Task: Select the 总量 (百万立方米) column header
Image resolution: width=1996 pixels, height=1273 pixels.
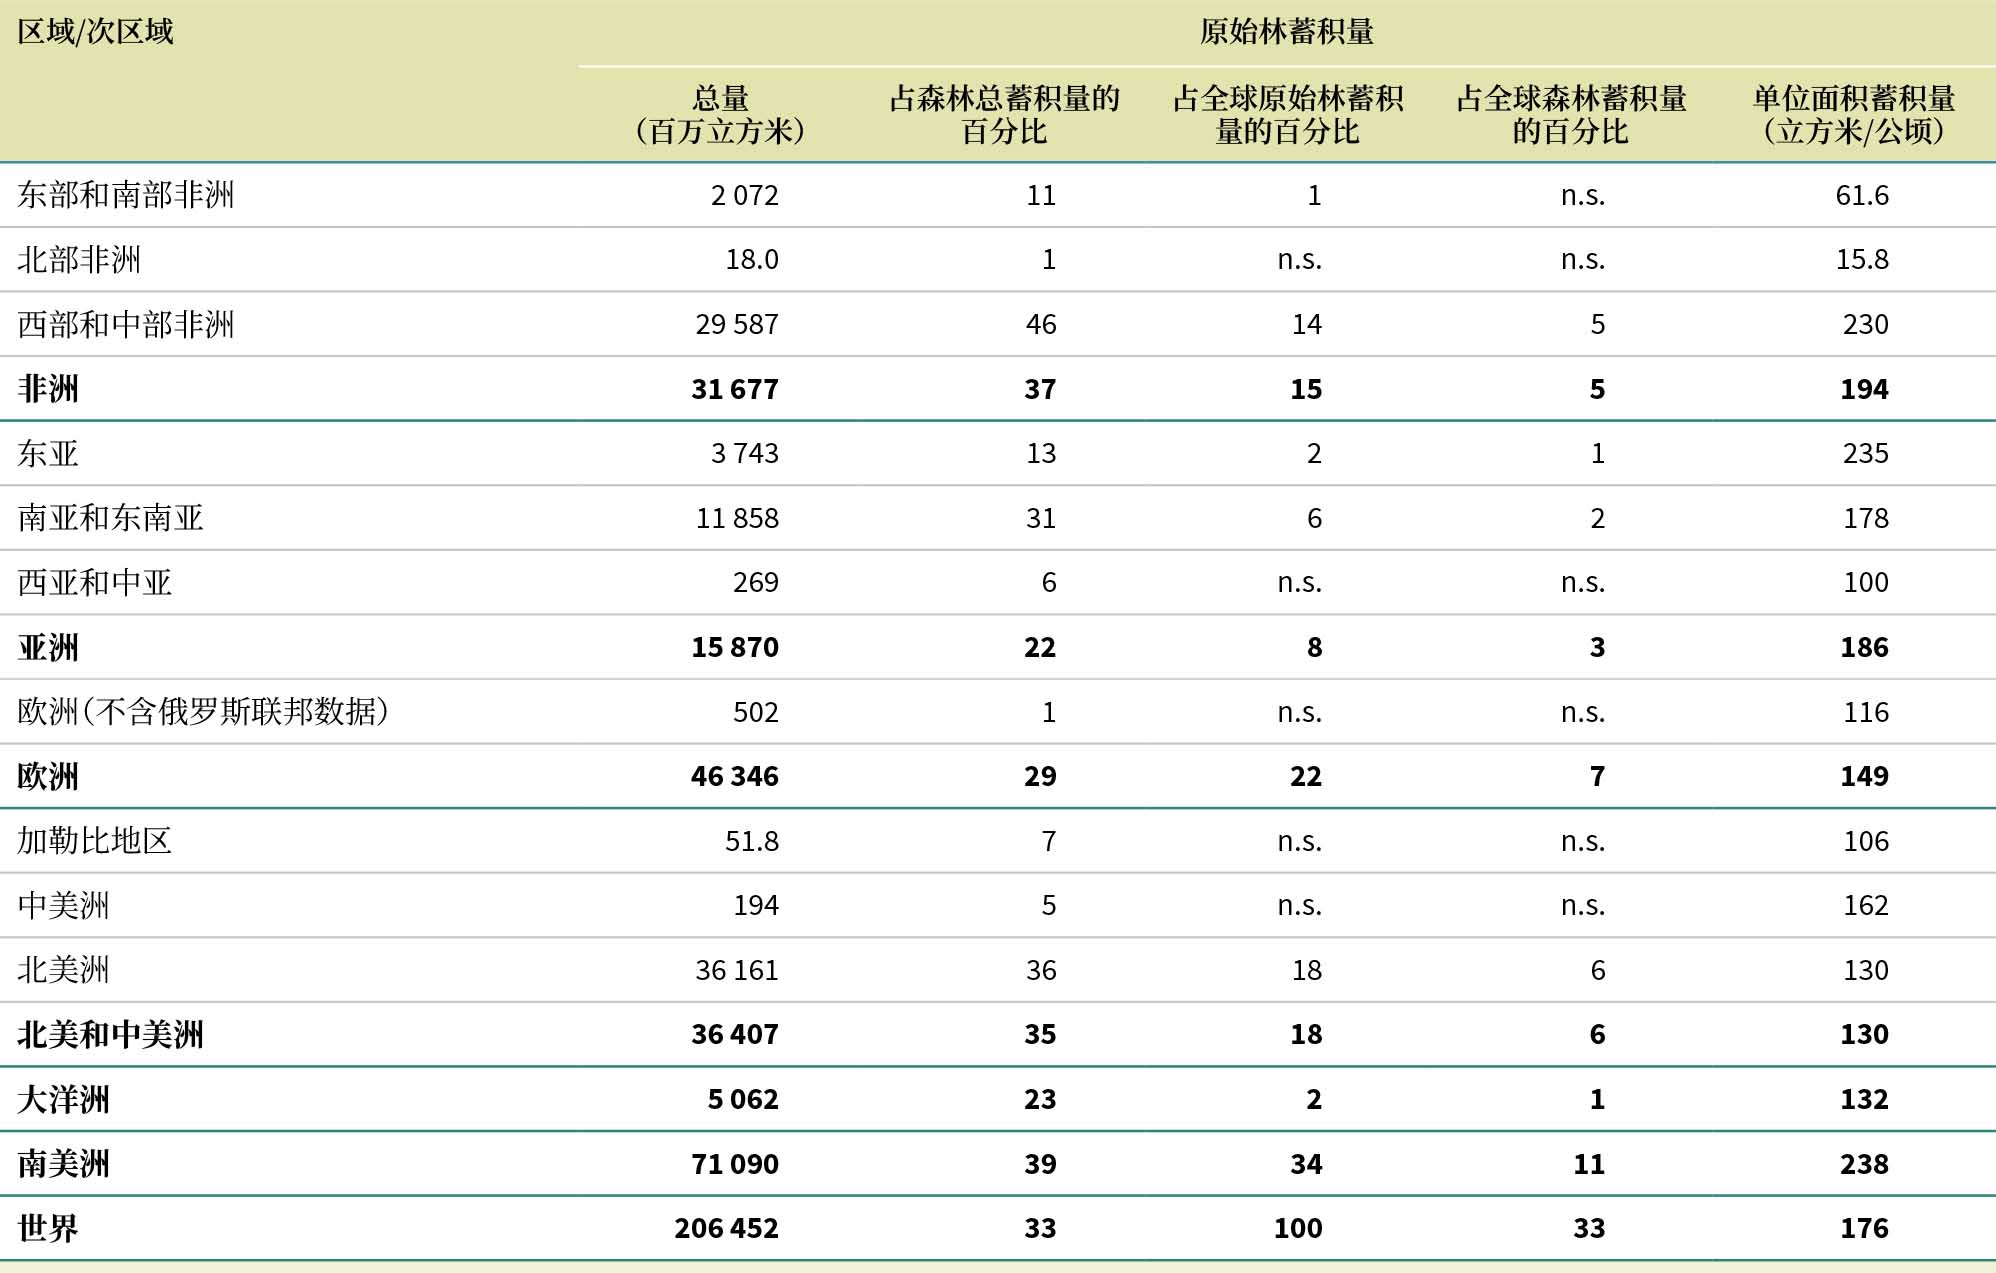Action: tap(720, 115)
